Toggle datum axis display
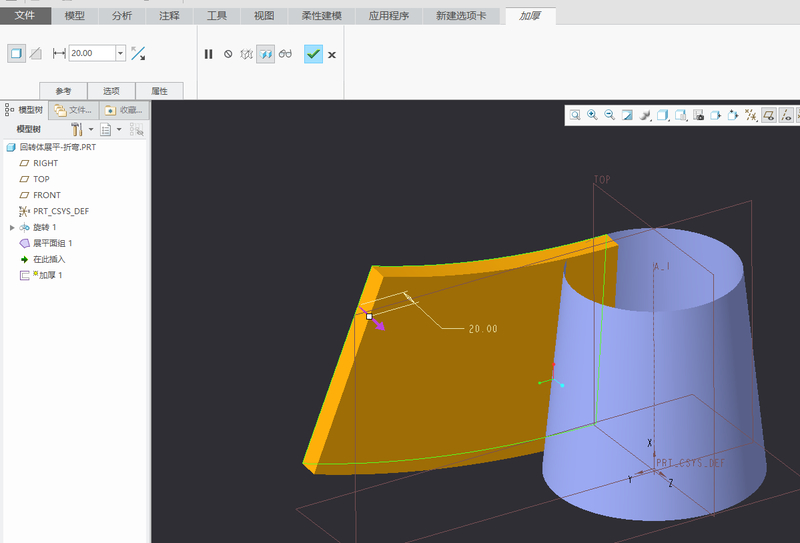Screen dimensions: 800x543 point(786,115)
